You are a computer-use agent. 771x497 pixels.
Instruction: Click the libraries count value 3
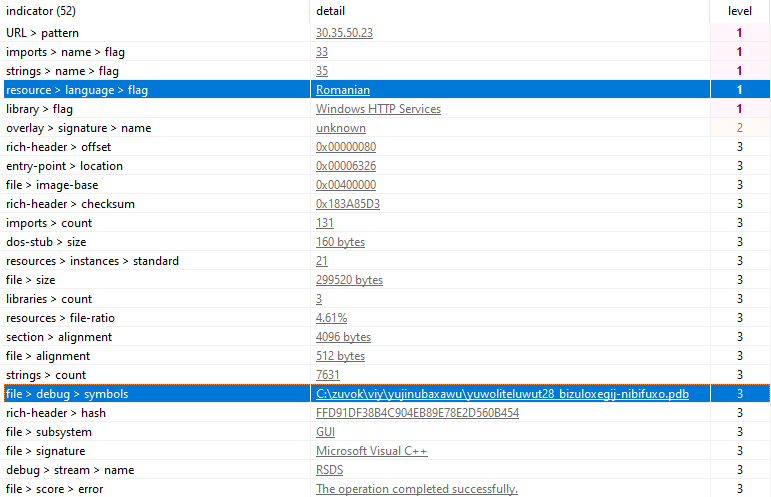coord(319,299)
